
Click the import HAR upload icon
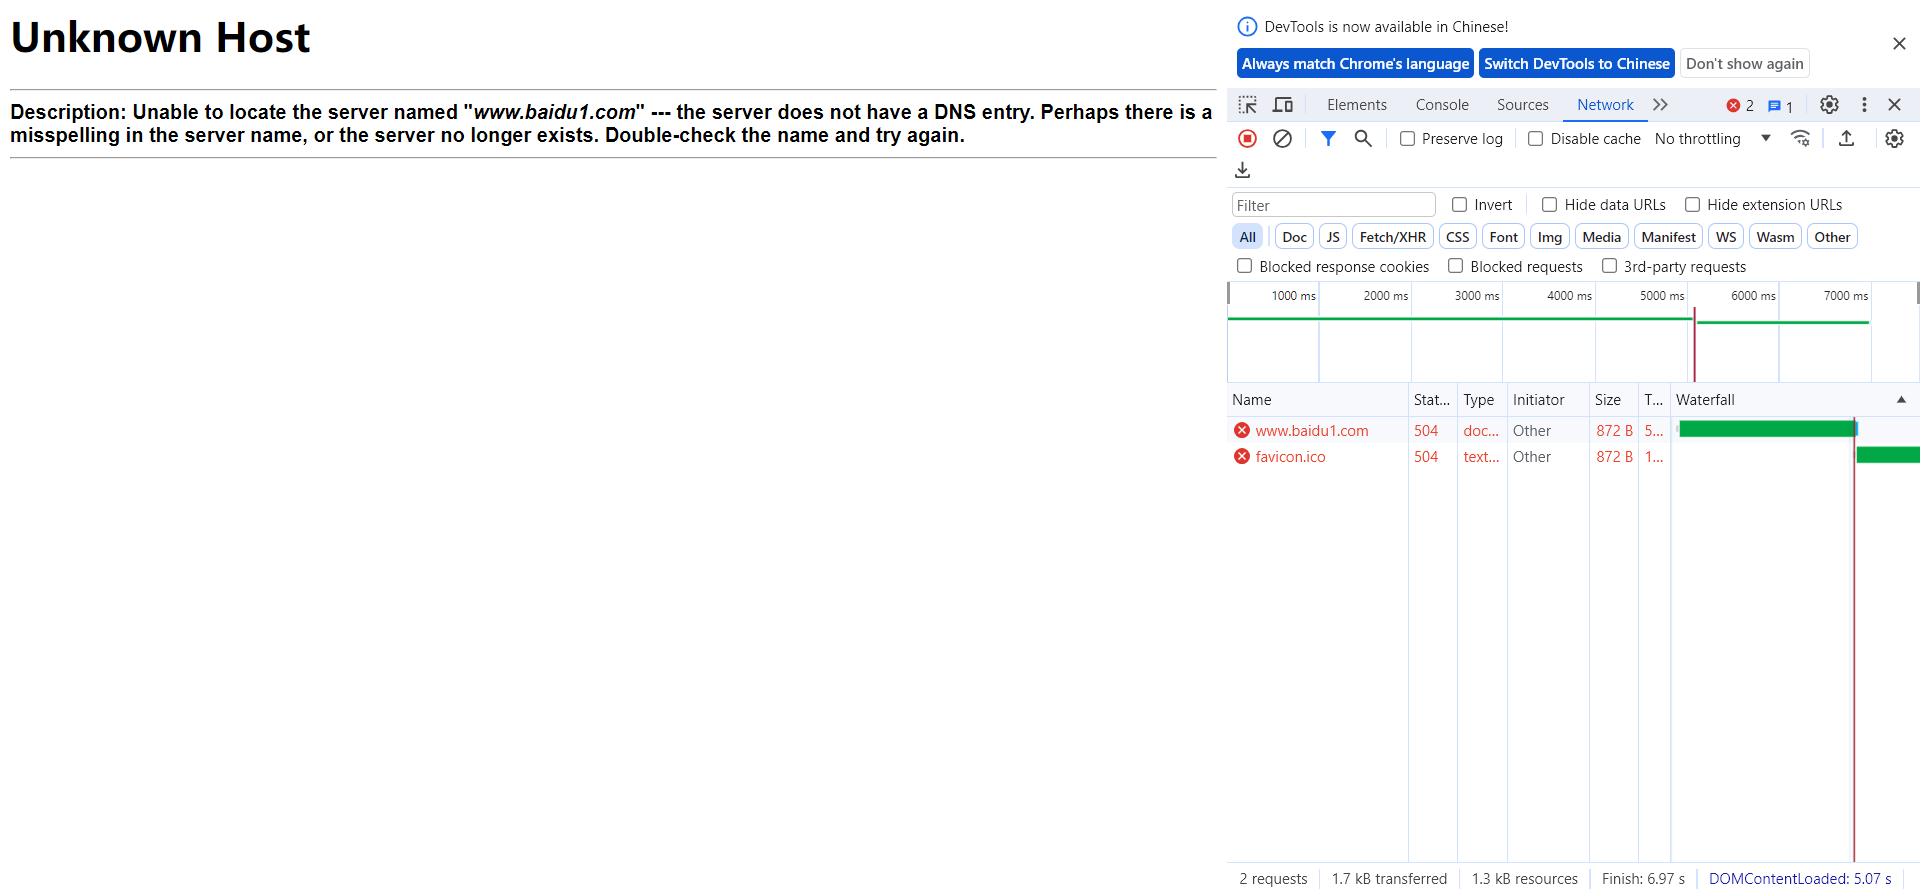(x=1847, y=139)
